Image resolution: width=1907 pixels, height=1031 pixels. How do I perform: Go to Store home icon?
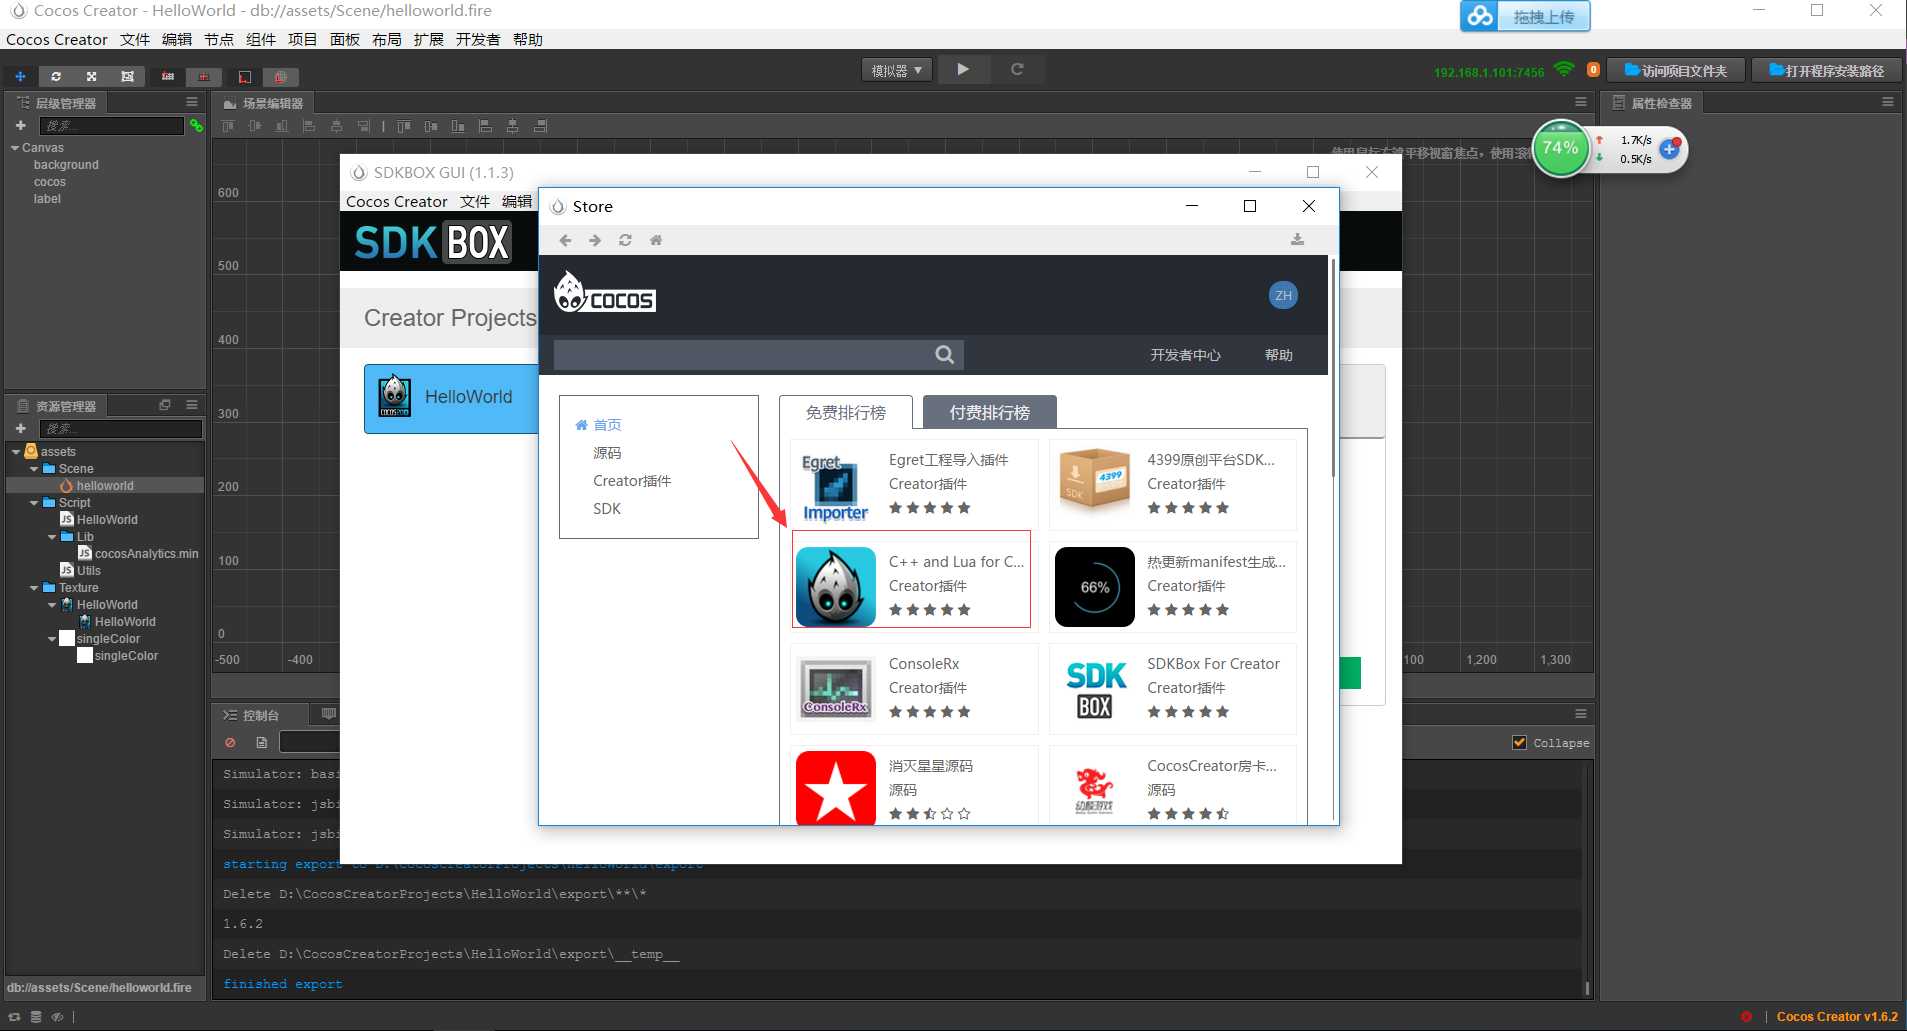(656, 240)
